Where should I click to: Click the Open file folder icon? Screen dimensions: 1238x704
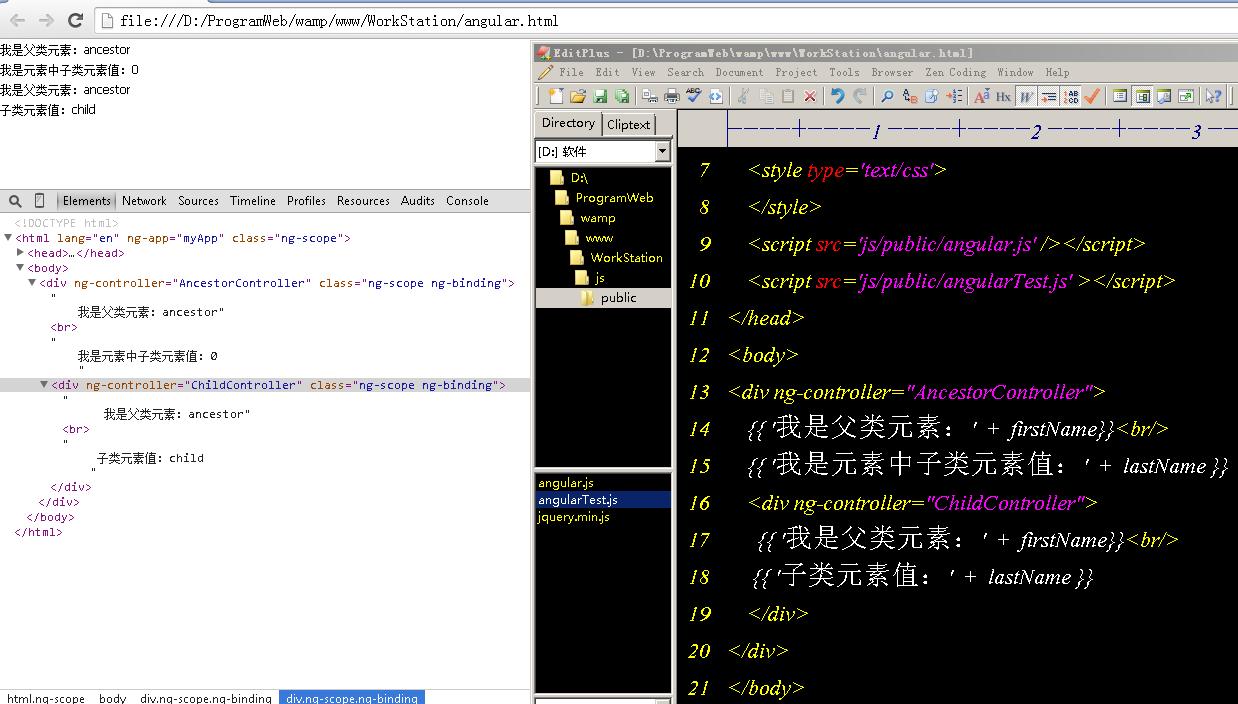click(x=578, y=96)
